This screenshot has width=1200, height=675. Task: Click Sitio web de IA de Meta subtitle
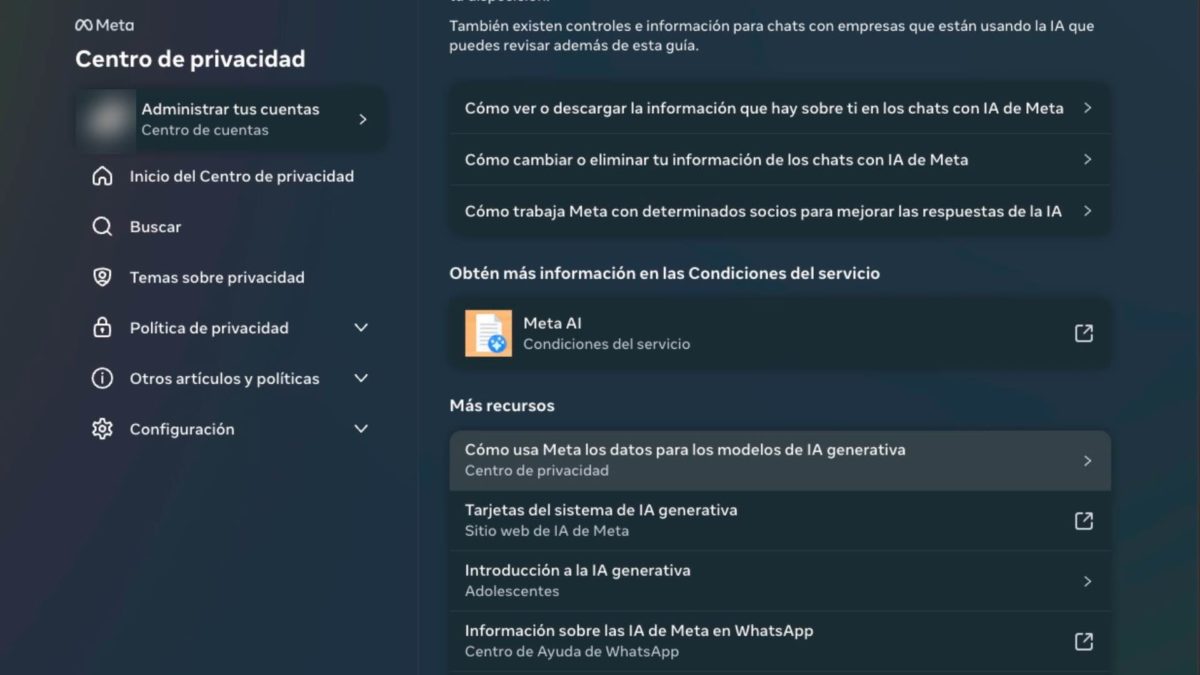point(547,531)
